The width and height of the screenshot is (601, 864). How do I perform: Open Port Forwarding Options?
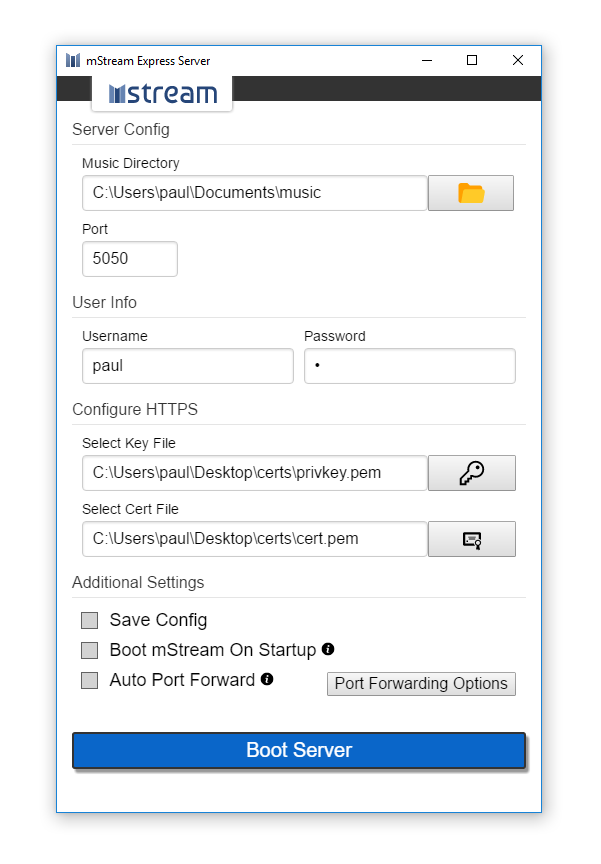coord(421,684)
